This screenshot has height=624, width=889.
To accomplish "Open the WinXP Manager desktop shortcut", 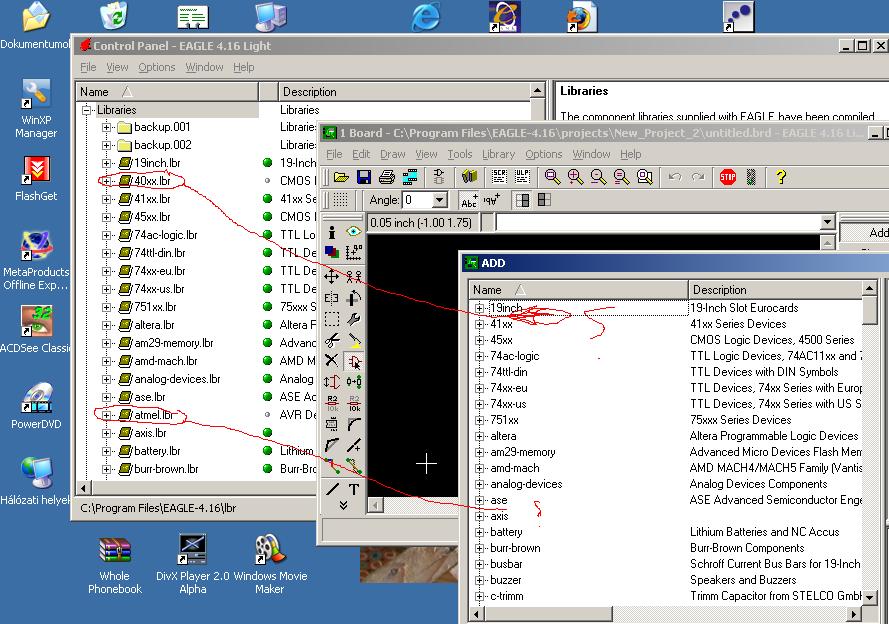I will coord(36,108).
